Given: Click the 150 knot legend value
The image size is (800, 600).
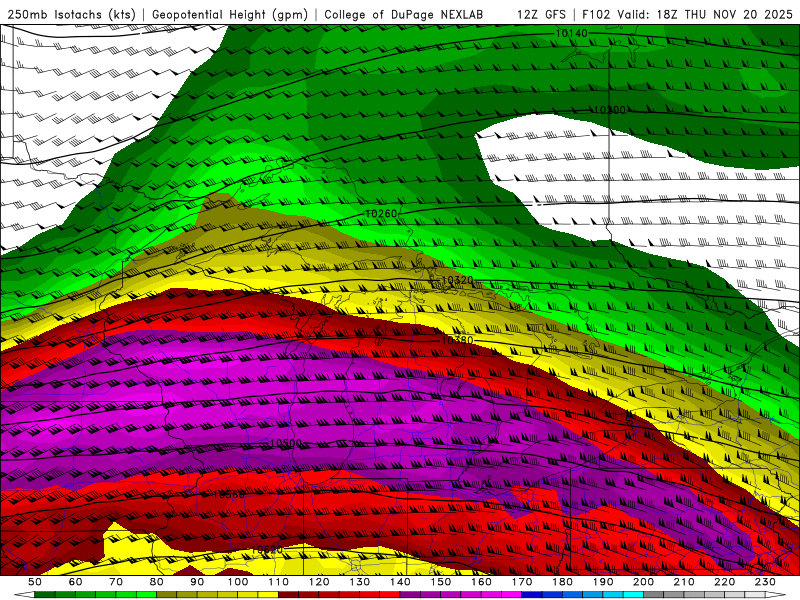Looking at the screenshot, I should click(x=441, y=582).
